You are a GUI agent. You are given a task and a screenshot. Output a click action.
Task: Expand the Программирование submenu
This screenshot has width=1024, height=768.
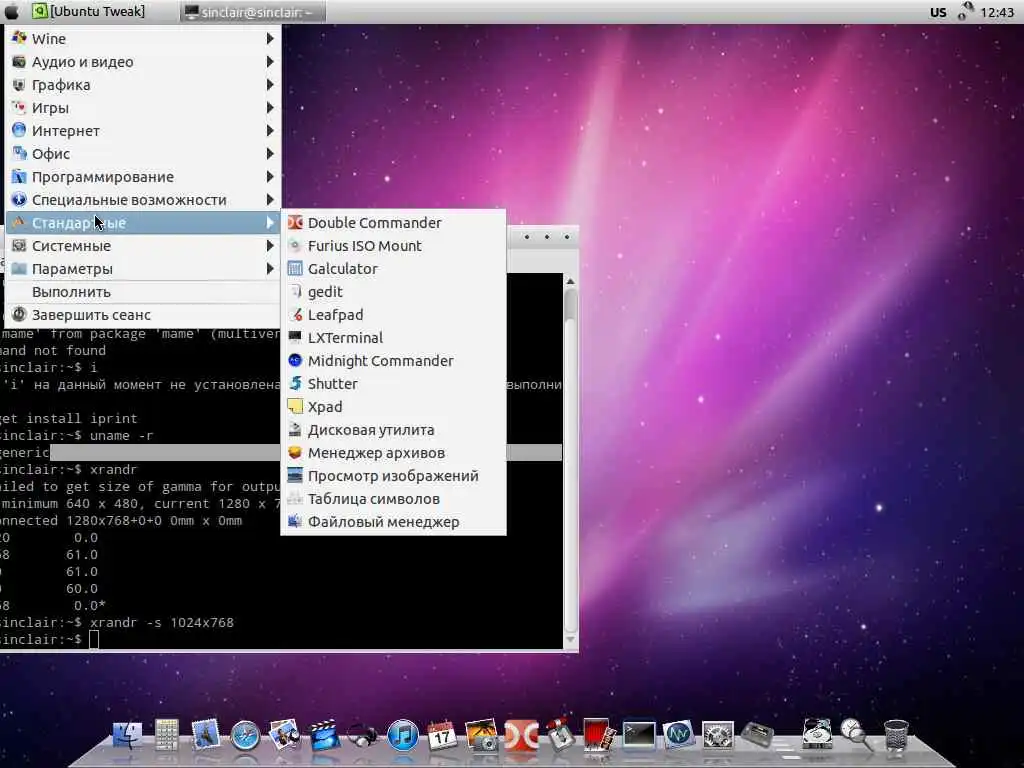[x=143, y=177]
